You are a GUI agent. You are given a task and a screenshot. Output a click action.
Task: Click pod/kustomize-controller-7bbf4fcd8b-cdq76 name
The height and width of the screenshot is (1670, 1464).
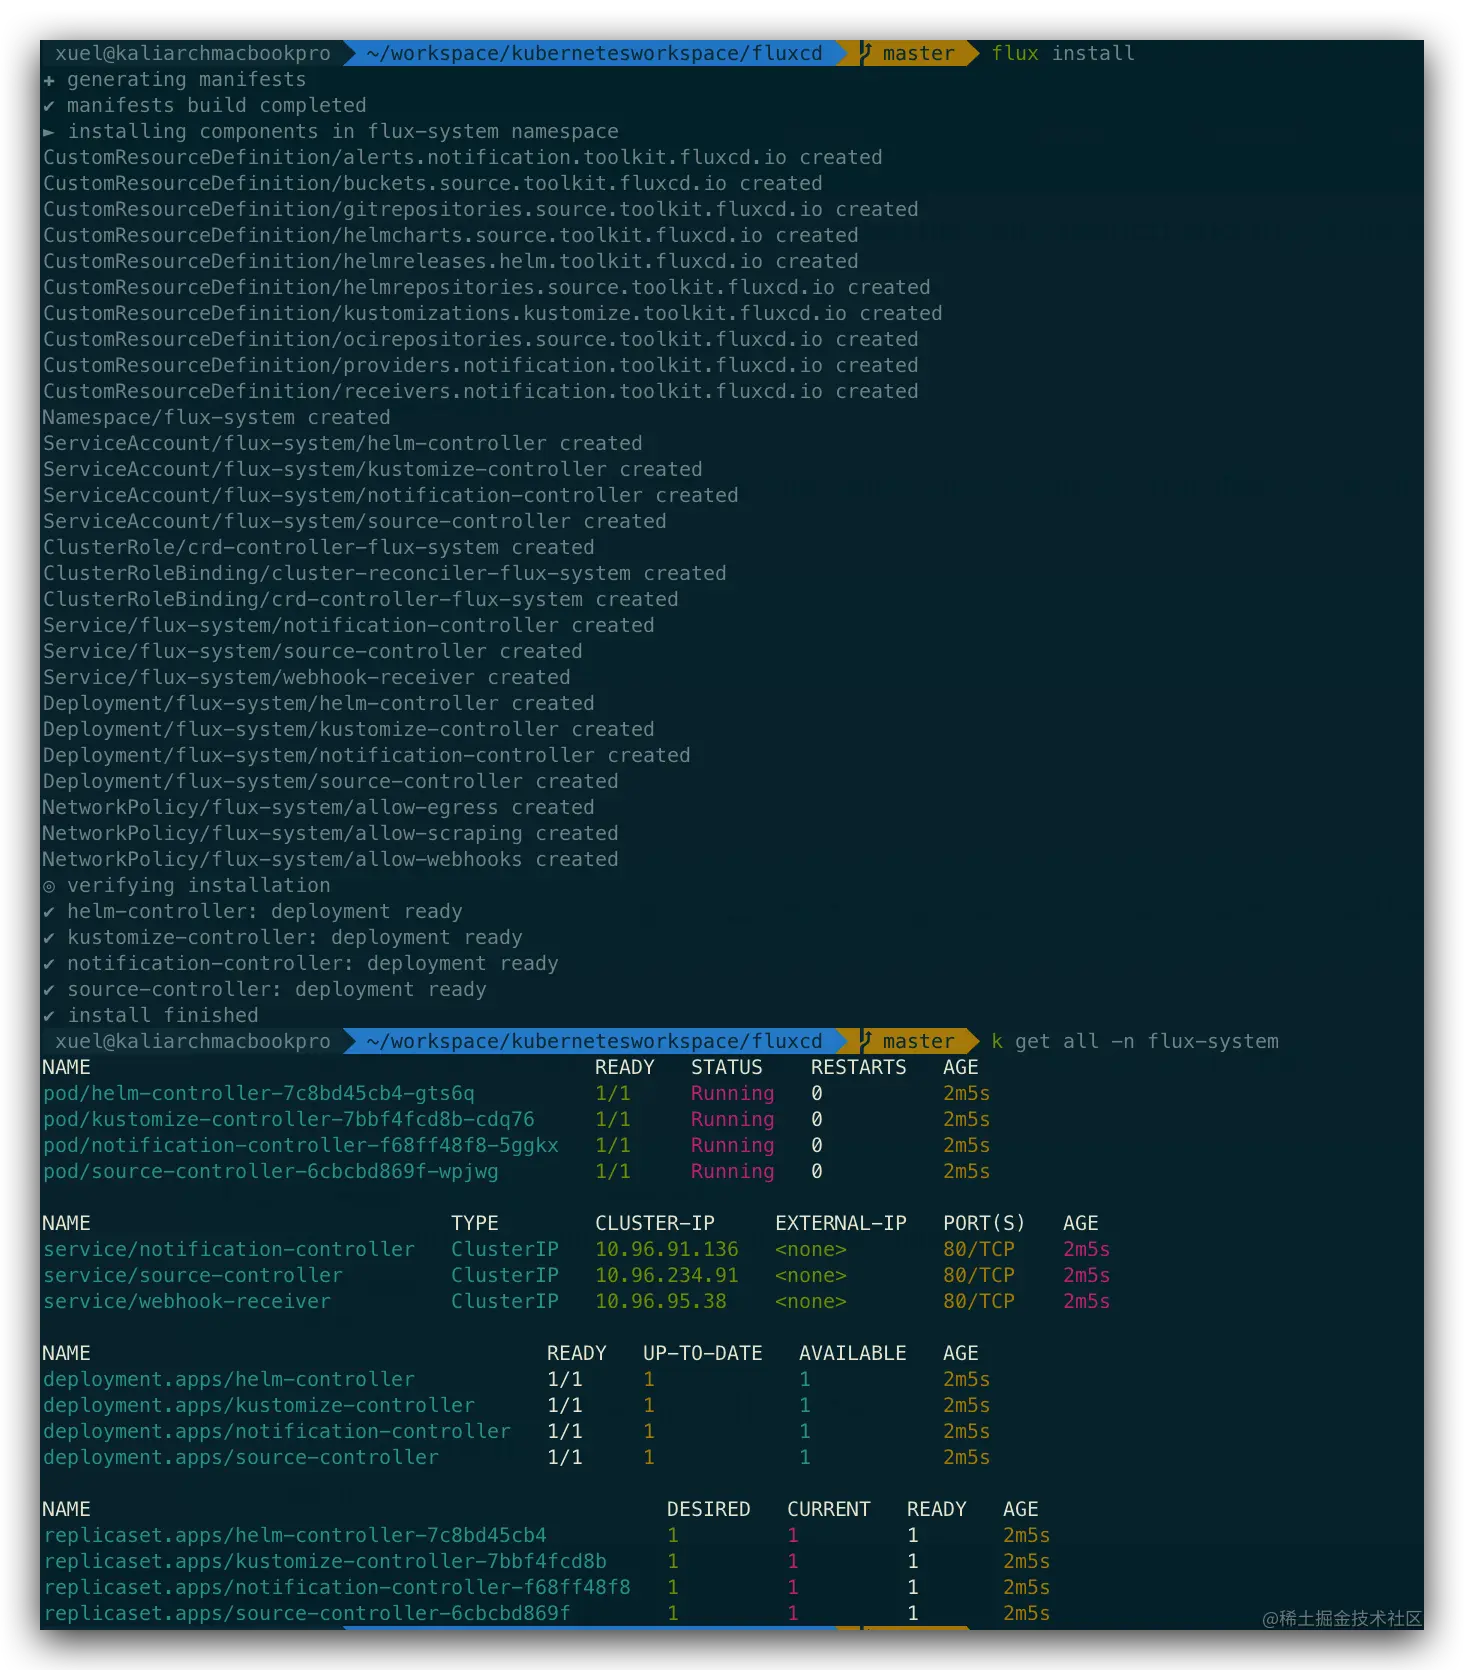(289, 1119)
